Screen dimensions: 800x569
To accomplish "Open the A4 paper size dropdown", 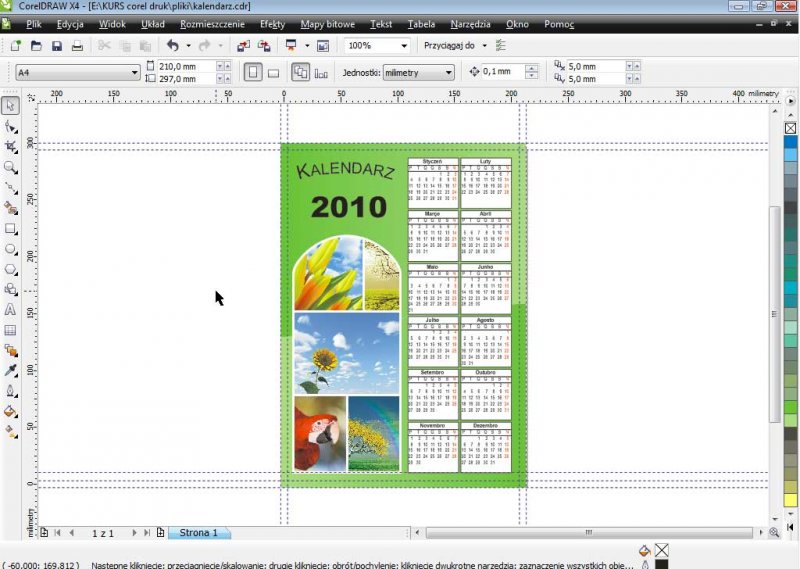I will pos(135,72).
